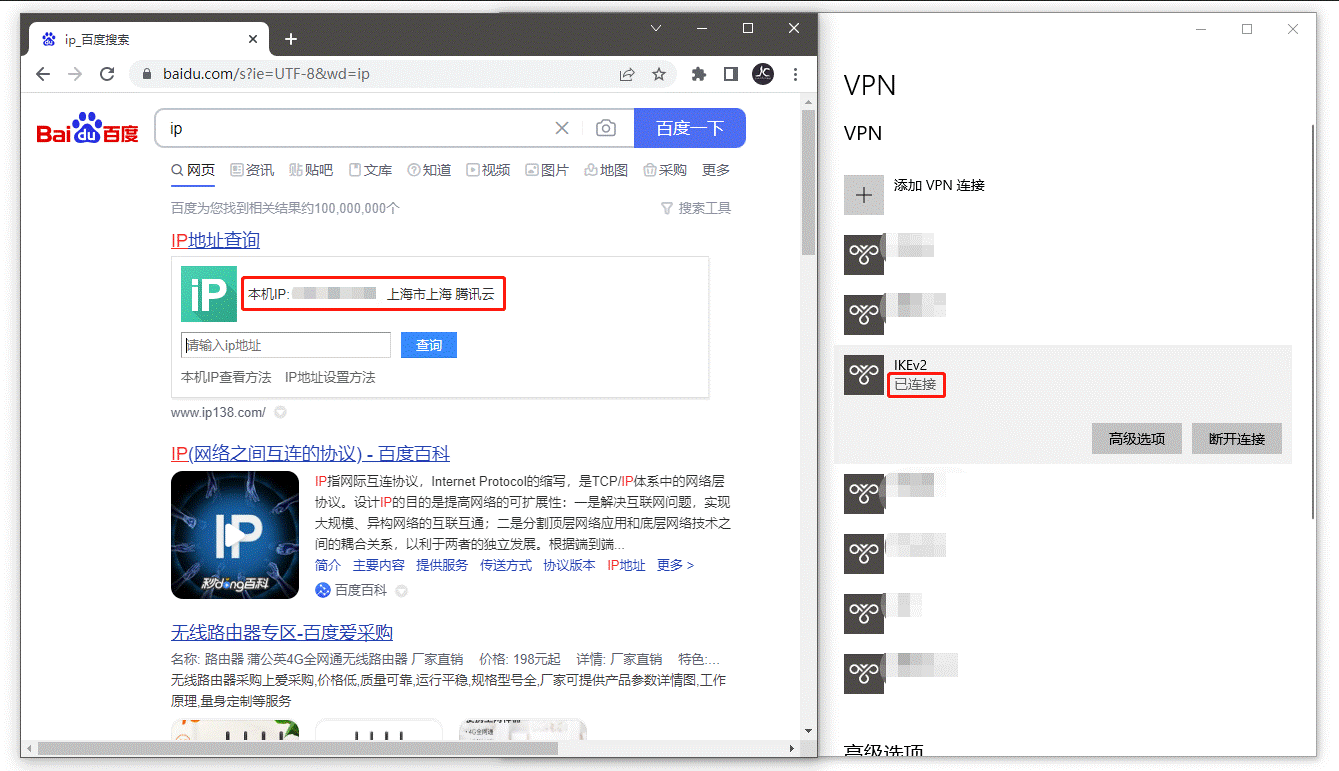This screenshot has height=771, width=1339.
Task: Open the 地图 tab
Action: (606, 170)
